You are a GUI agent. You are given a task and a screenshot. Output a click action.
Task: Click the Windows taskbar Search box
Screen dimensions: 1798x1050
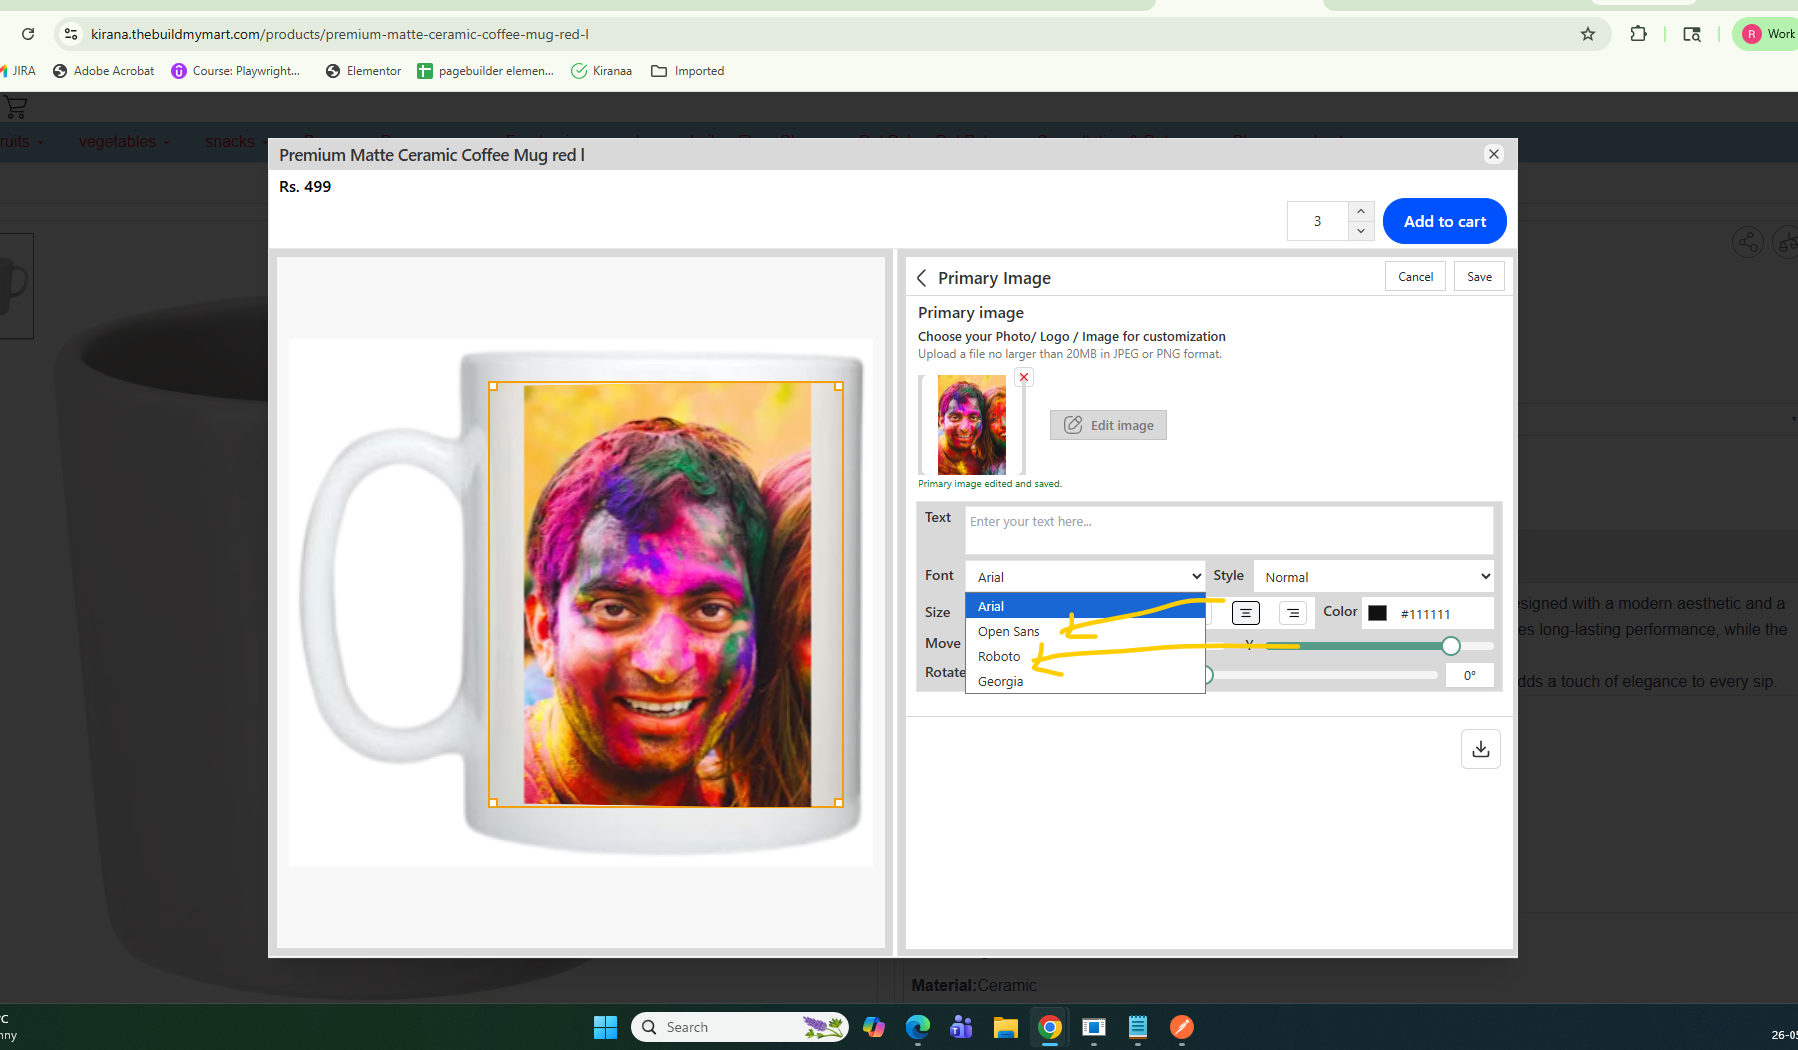740,1027
